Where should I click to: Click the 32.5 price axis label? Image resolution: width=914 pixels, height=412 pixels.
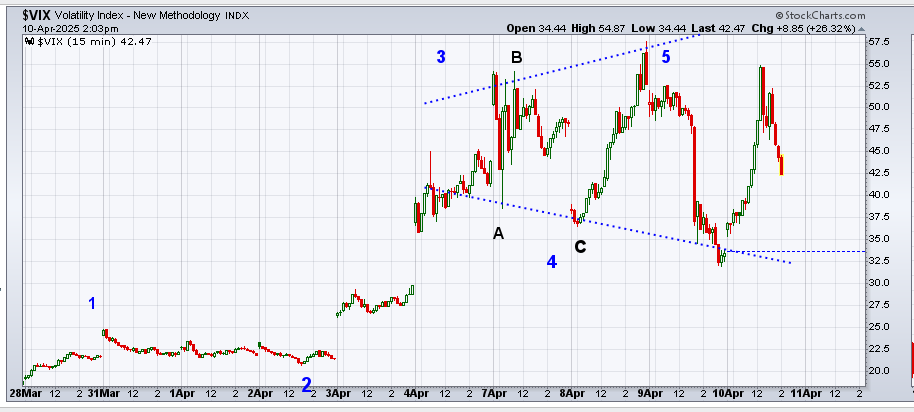(877, 260)
